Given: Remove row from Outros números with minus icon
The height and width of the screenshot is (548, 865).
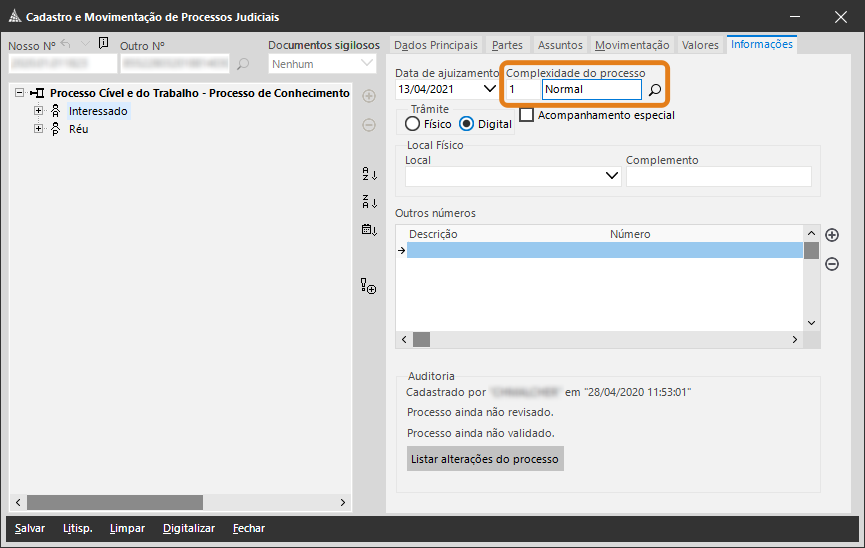Looking at the screenshot, I should [x=831, y=264].
